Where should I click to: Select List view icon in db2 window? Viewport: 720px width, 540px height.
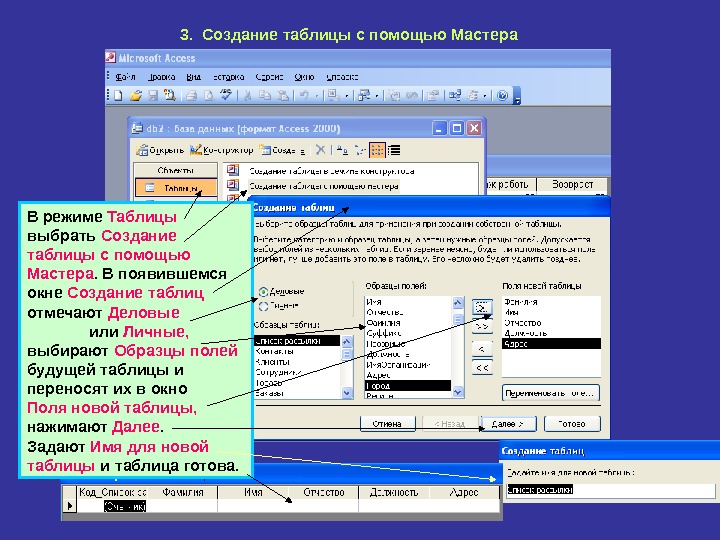[x=377, y=150]
